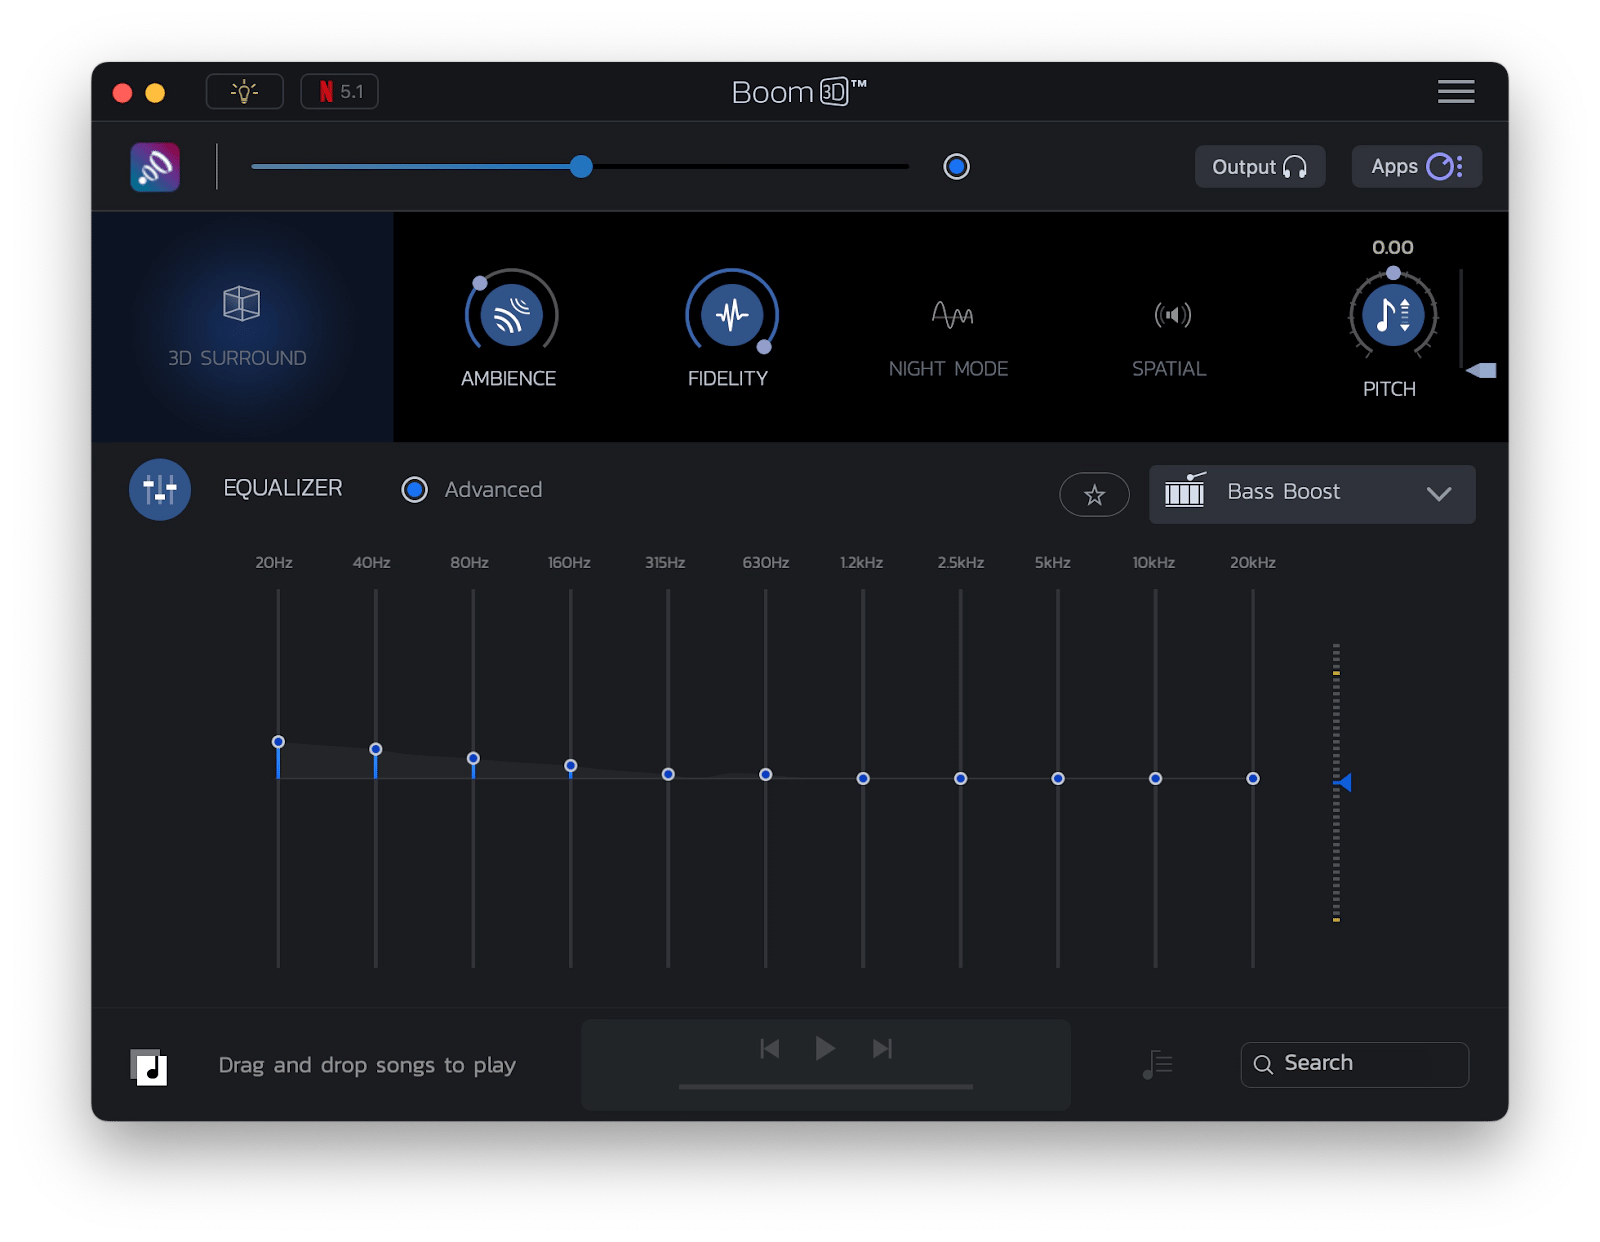Open the Output device selector
This screenshot has height=1242, width=1600.
click(x=1260, y=167)
